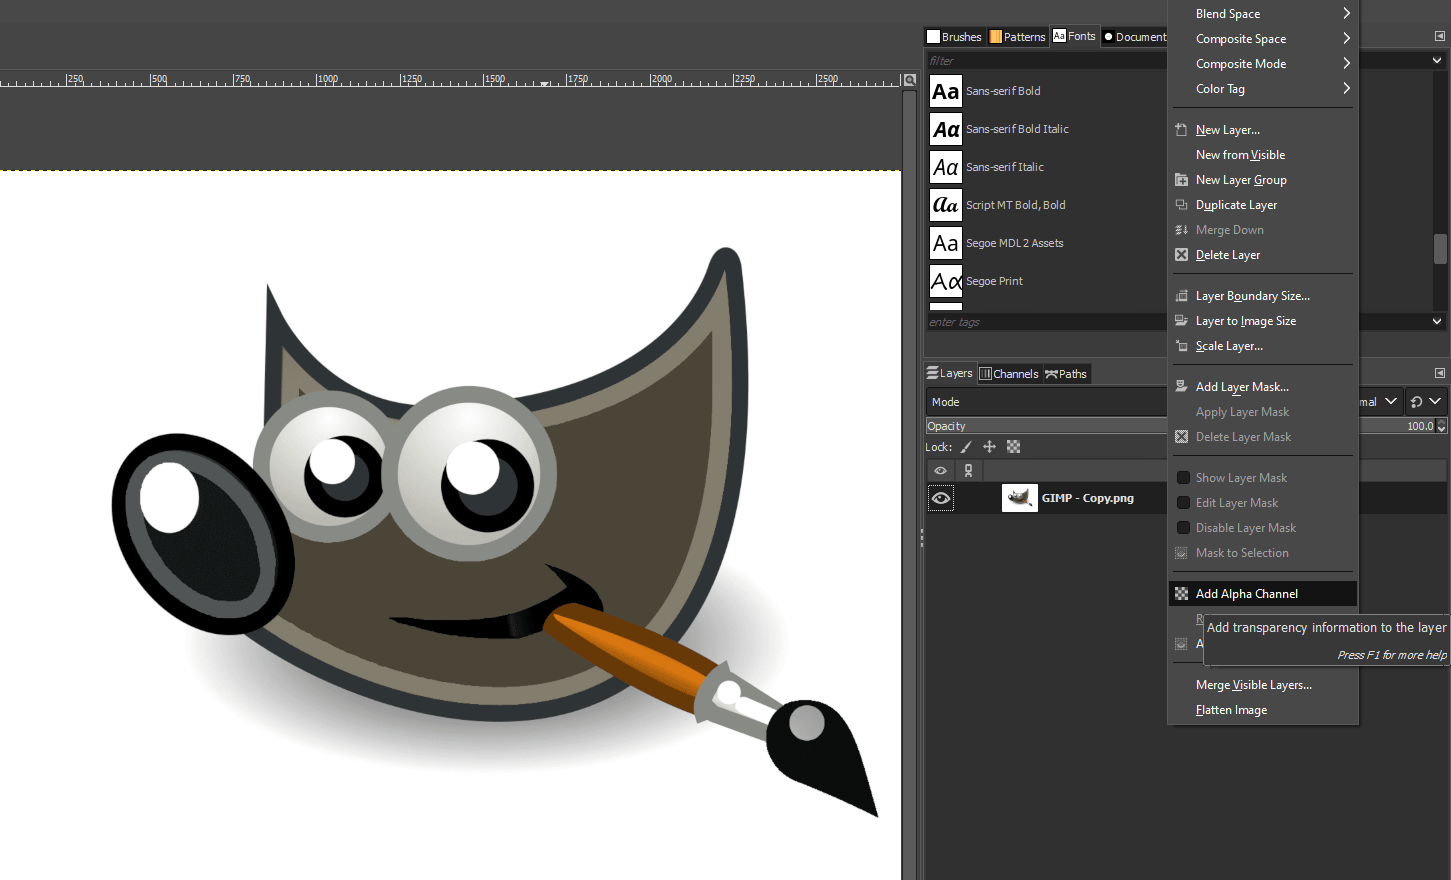Lock position and size for the layer
1451x880 pixels.
pos(988,446)
